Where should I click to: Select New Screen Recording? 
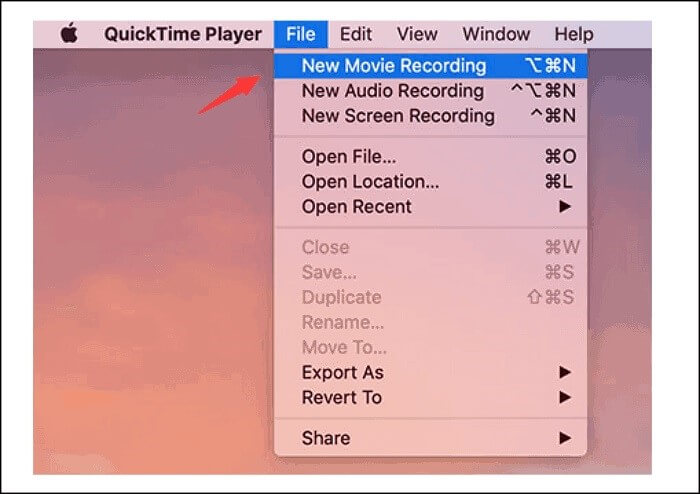click(430, 116)
